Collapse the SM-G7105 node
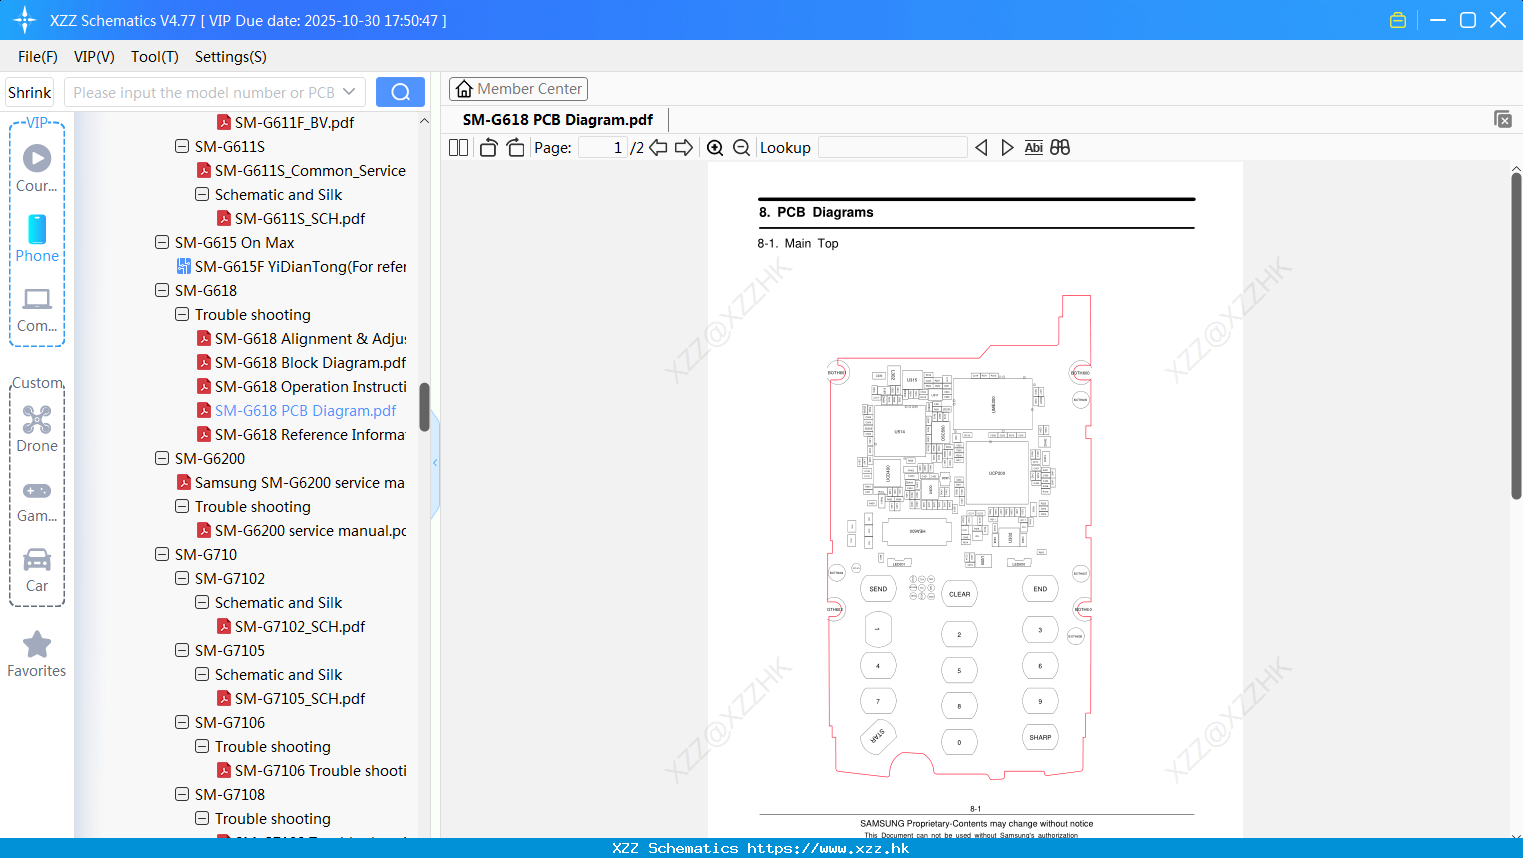Screen dimensions: 1523x858 (182, 650)
